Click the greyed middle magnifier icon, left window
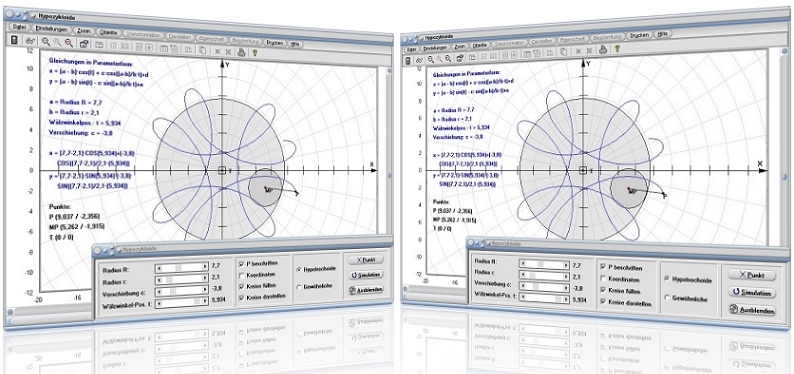The width and height of the screenshot is (794, 374). pyautogui.click(x=57, y=43)
